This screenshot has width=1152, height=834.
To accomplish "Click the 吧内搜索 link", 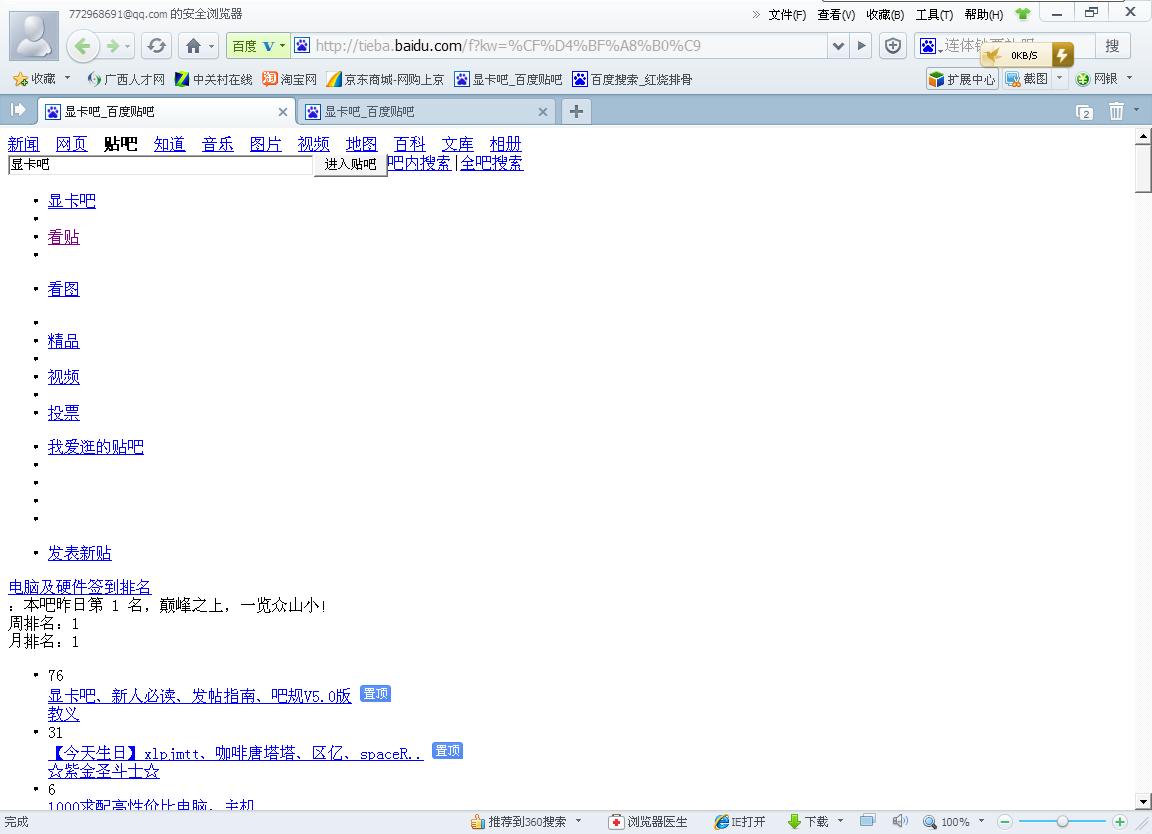I will (x=418, y=162).
